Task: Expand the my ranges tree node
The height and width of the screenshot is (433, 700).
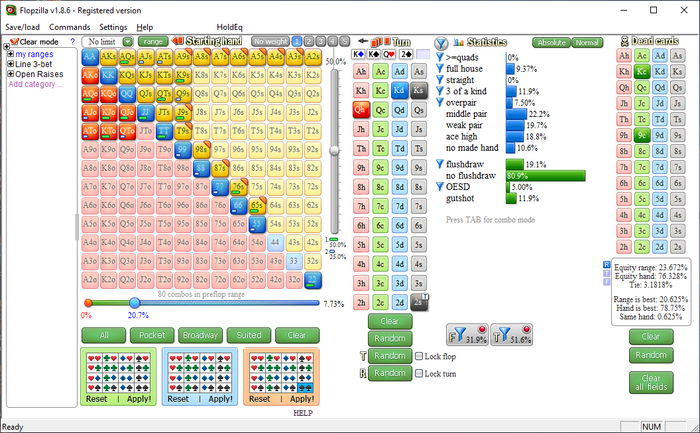Action: pos(11,54)
